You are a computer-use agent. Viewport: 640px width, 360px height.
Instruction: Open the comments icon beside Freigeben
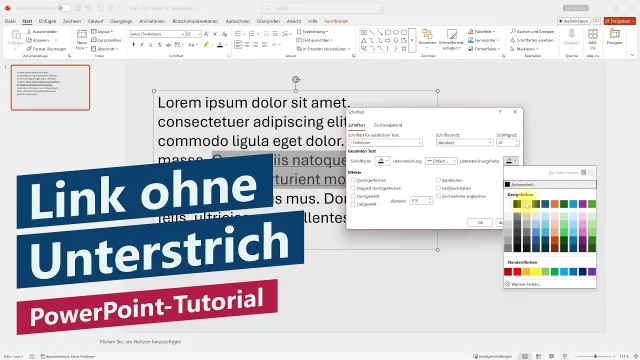597,21
